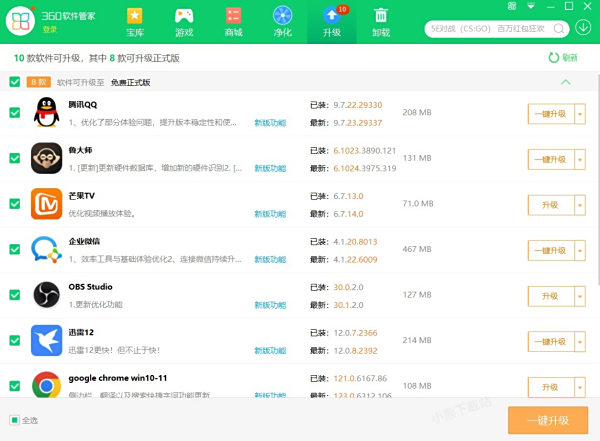Click 升级 button for OBS Studio

(551, 296)
